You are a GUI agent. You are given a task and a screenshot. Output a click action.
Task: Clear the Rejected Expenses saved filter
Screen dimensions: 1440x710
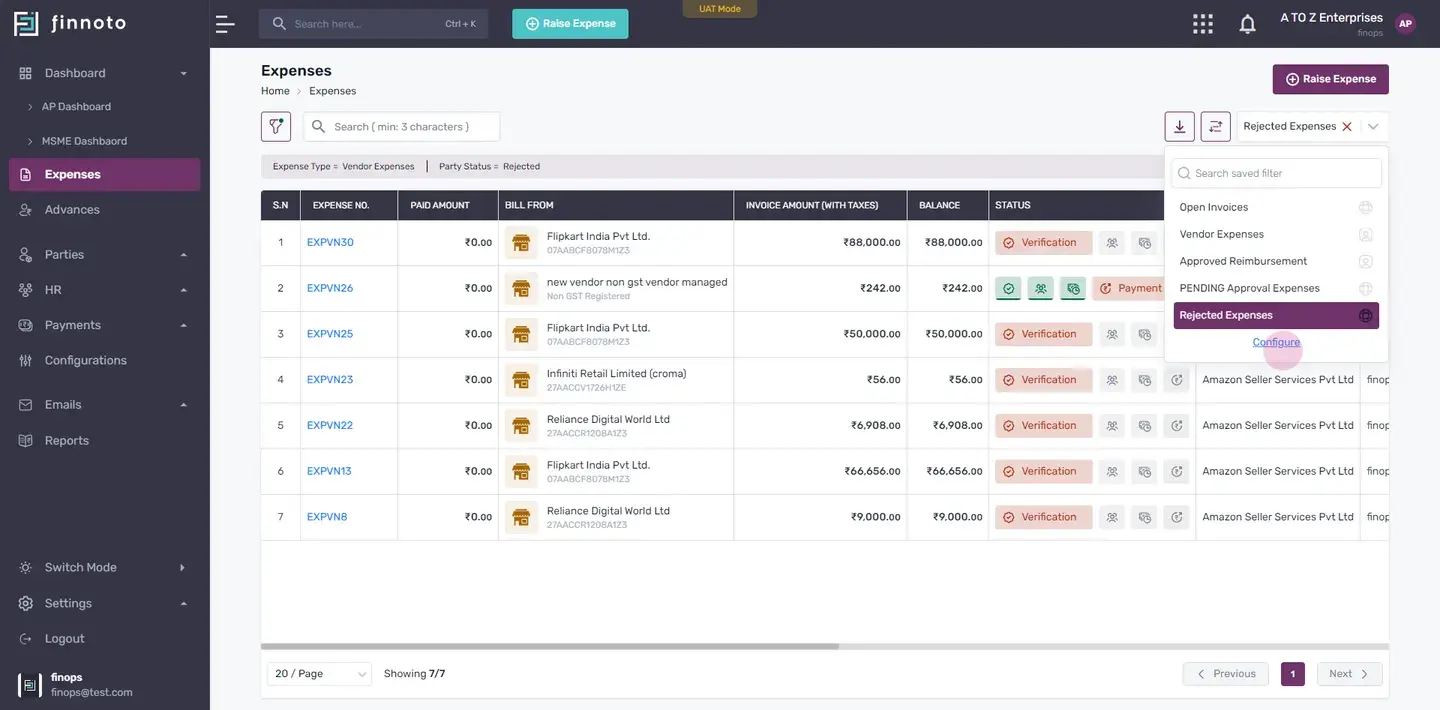(1347, 127)
